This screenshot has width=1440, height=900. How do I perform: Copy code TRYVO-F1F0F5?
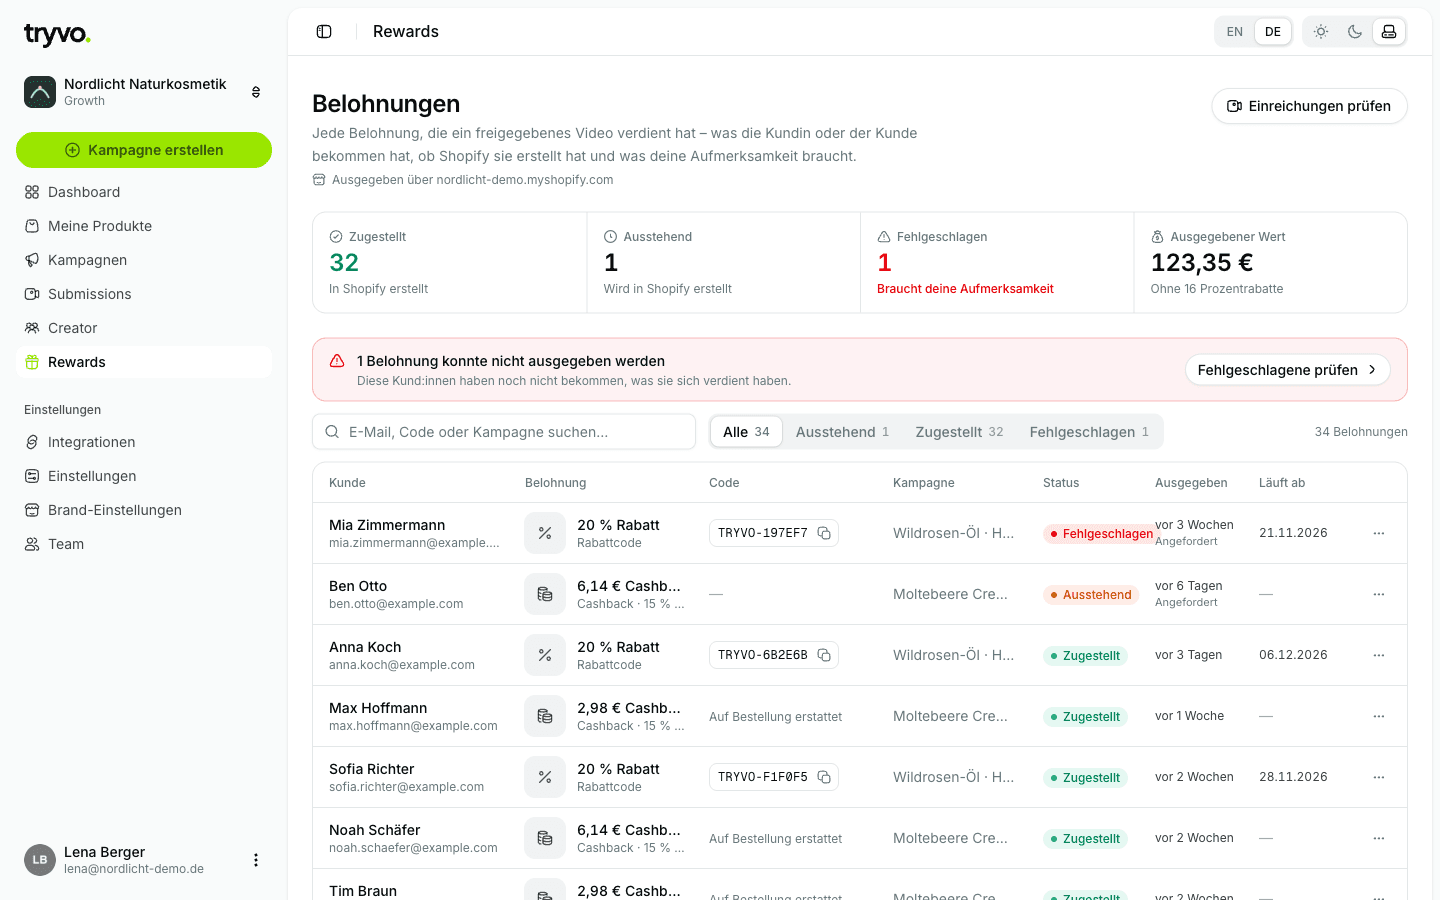tap(824, 777)
